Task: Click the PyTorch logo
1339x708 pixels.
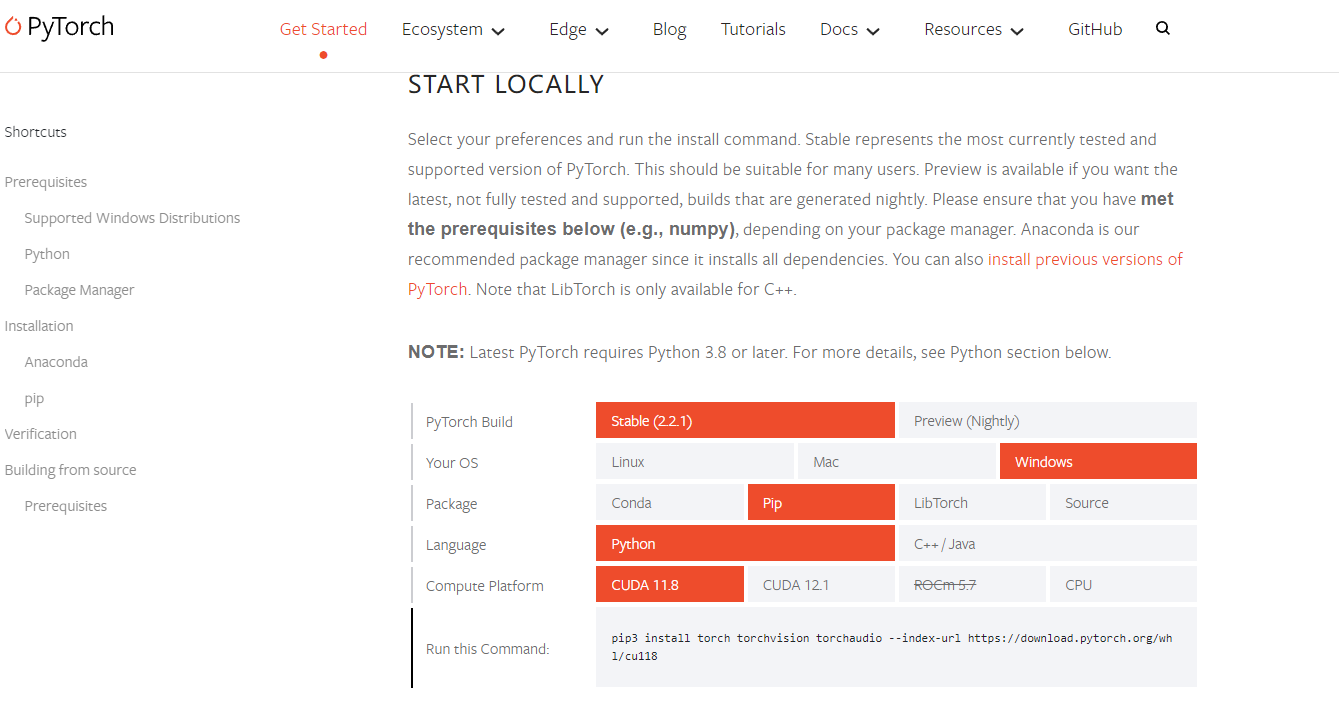Action: click(59, 27)
